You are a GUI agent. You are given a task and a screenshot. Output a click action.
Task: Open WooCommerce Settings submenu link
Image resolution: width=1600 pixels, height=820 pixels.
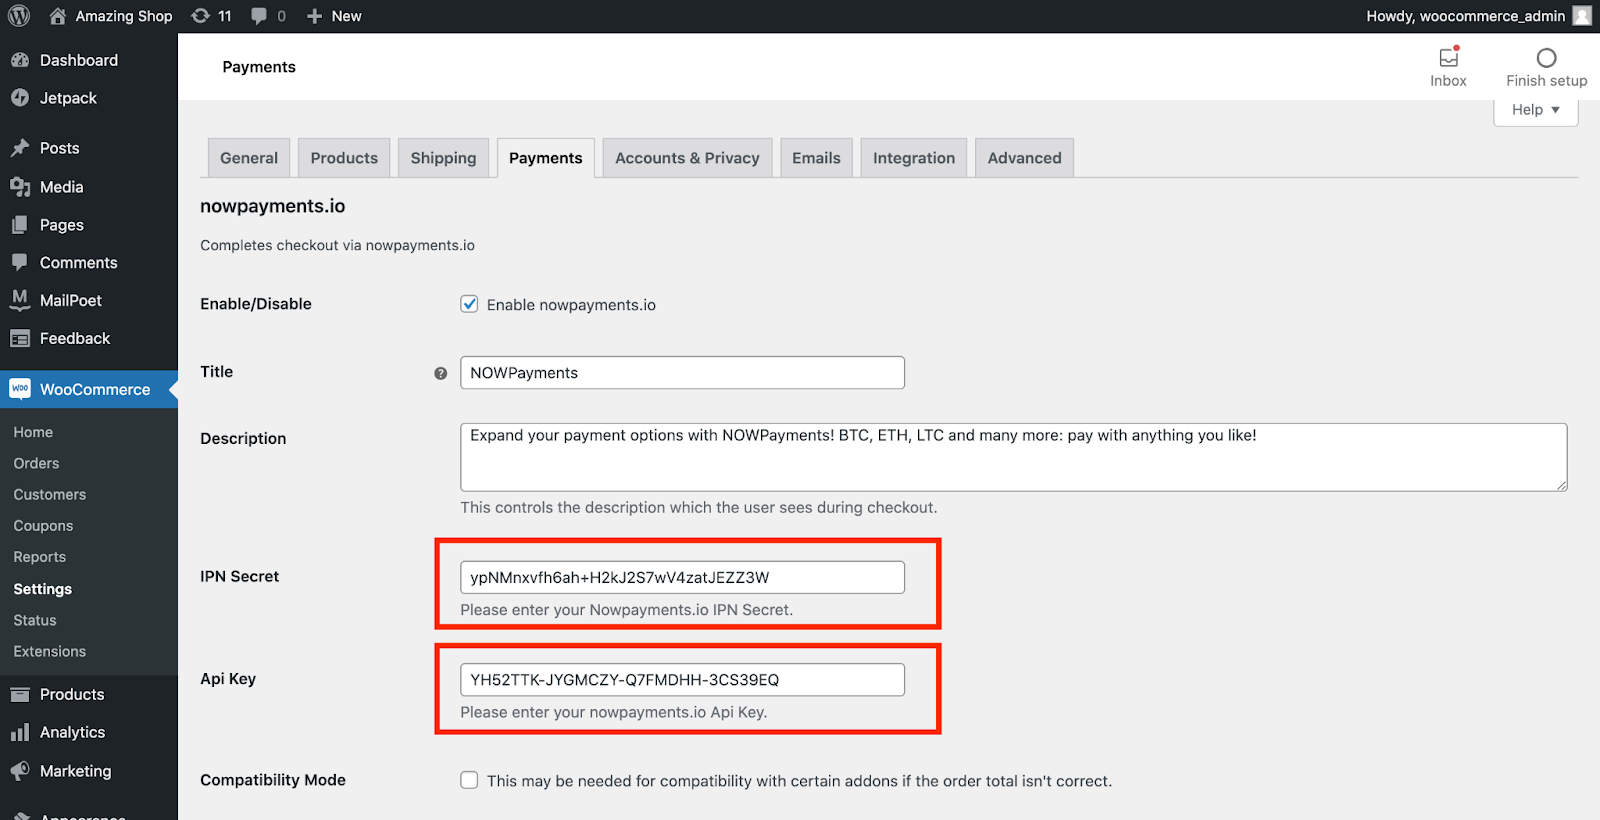tap(43, 589)
